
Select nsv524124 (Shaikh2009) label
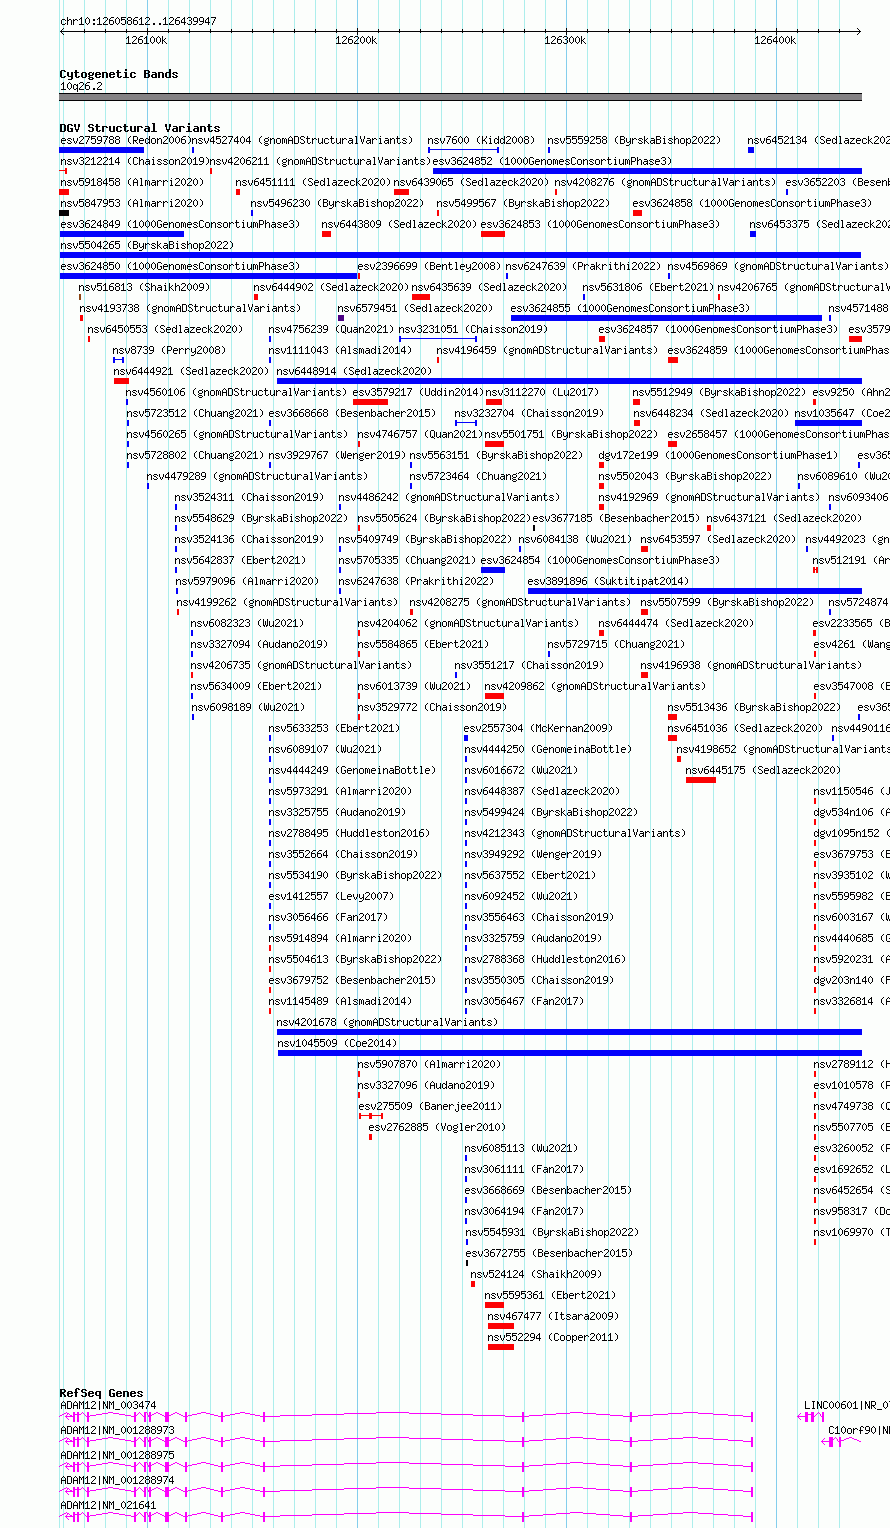click(x=536, y=1274)
